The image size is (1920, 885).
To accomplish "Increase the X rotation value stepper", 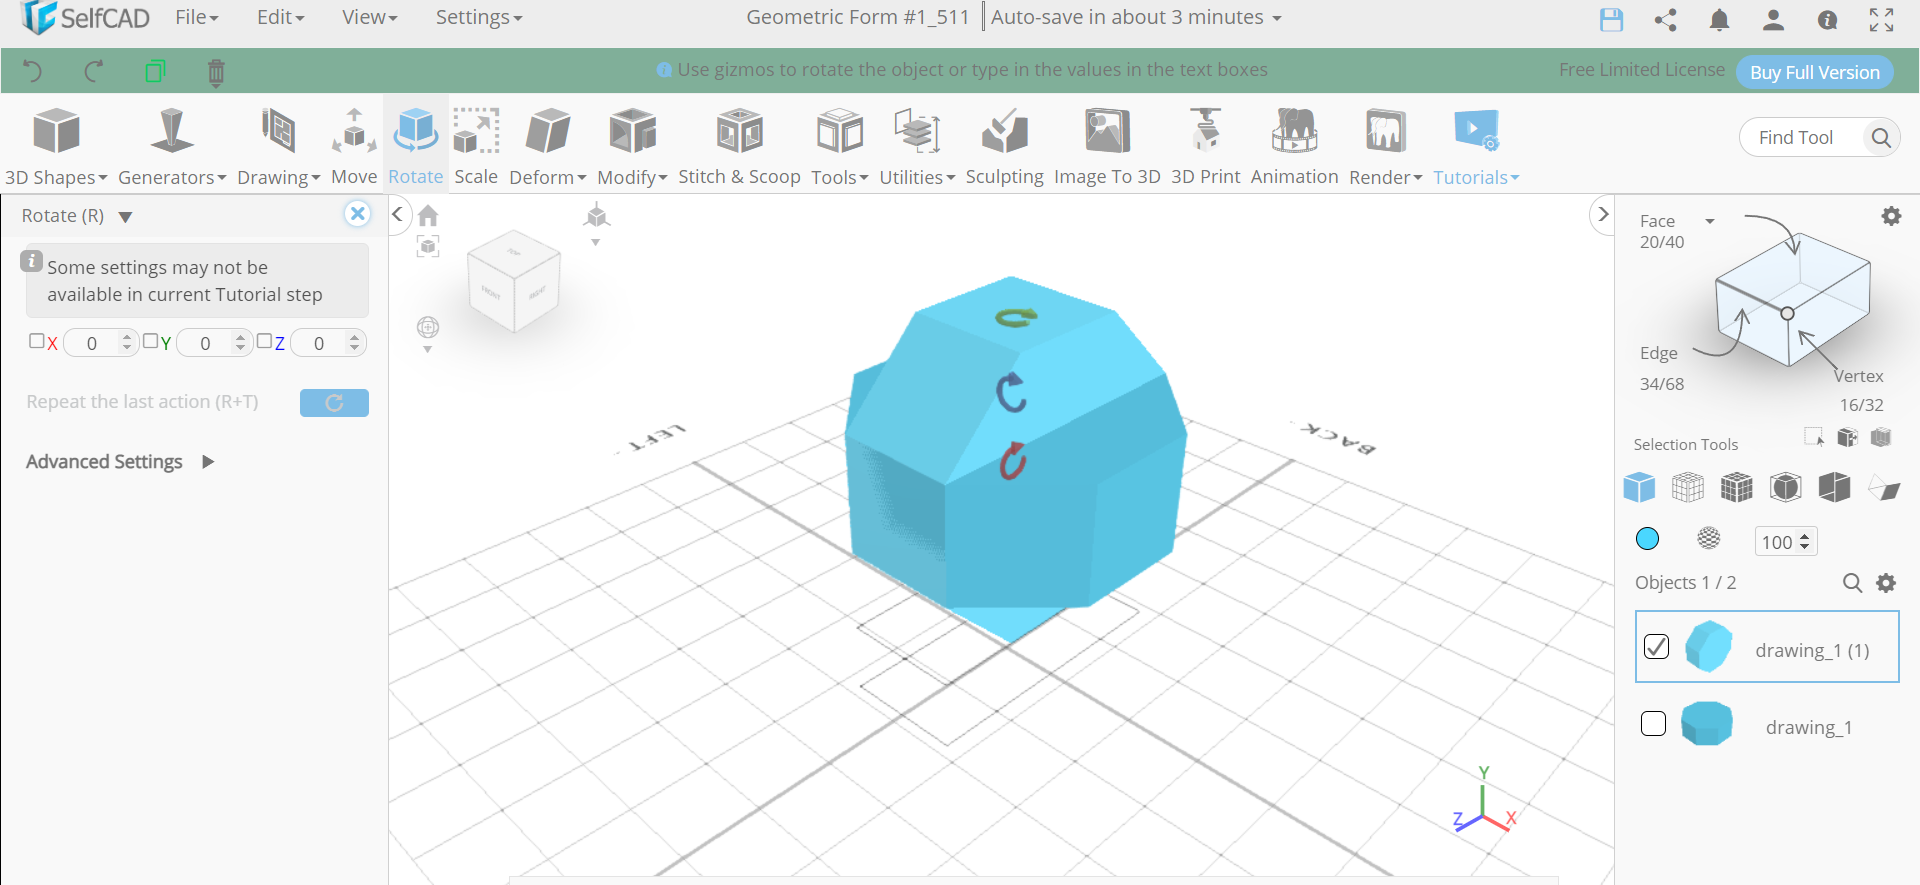I will (126, 337).
